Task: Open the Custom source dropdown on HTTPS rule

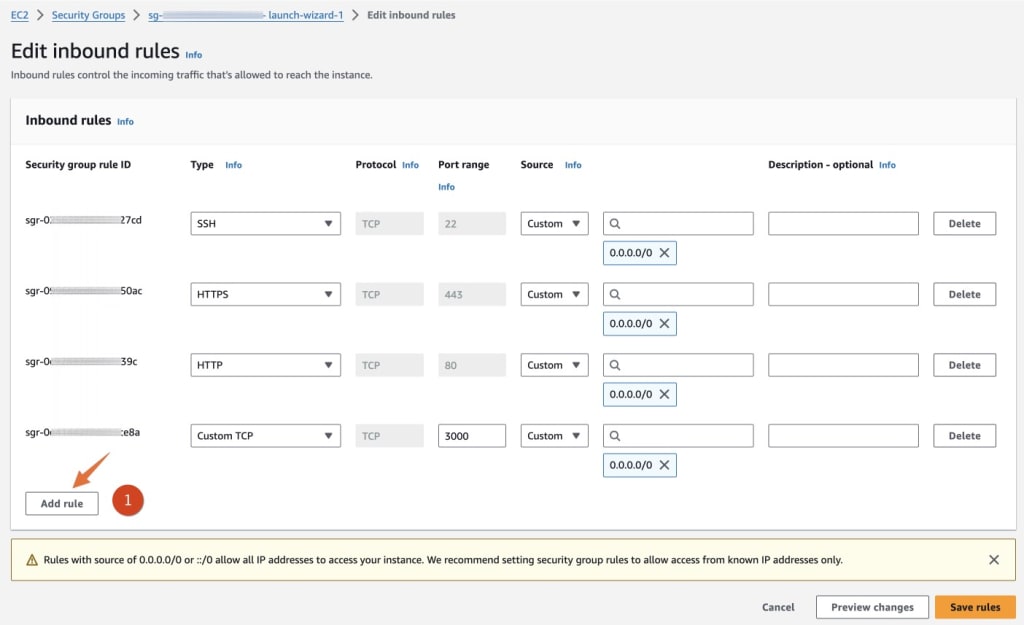Action: (553, 293)
